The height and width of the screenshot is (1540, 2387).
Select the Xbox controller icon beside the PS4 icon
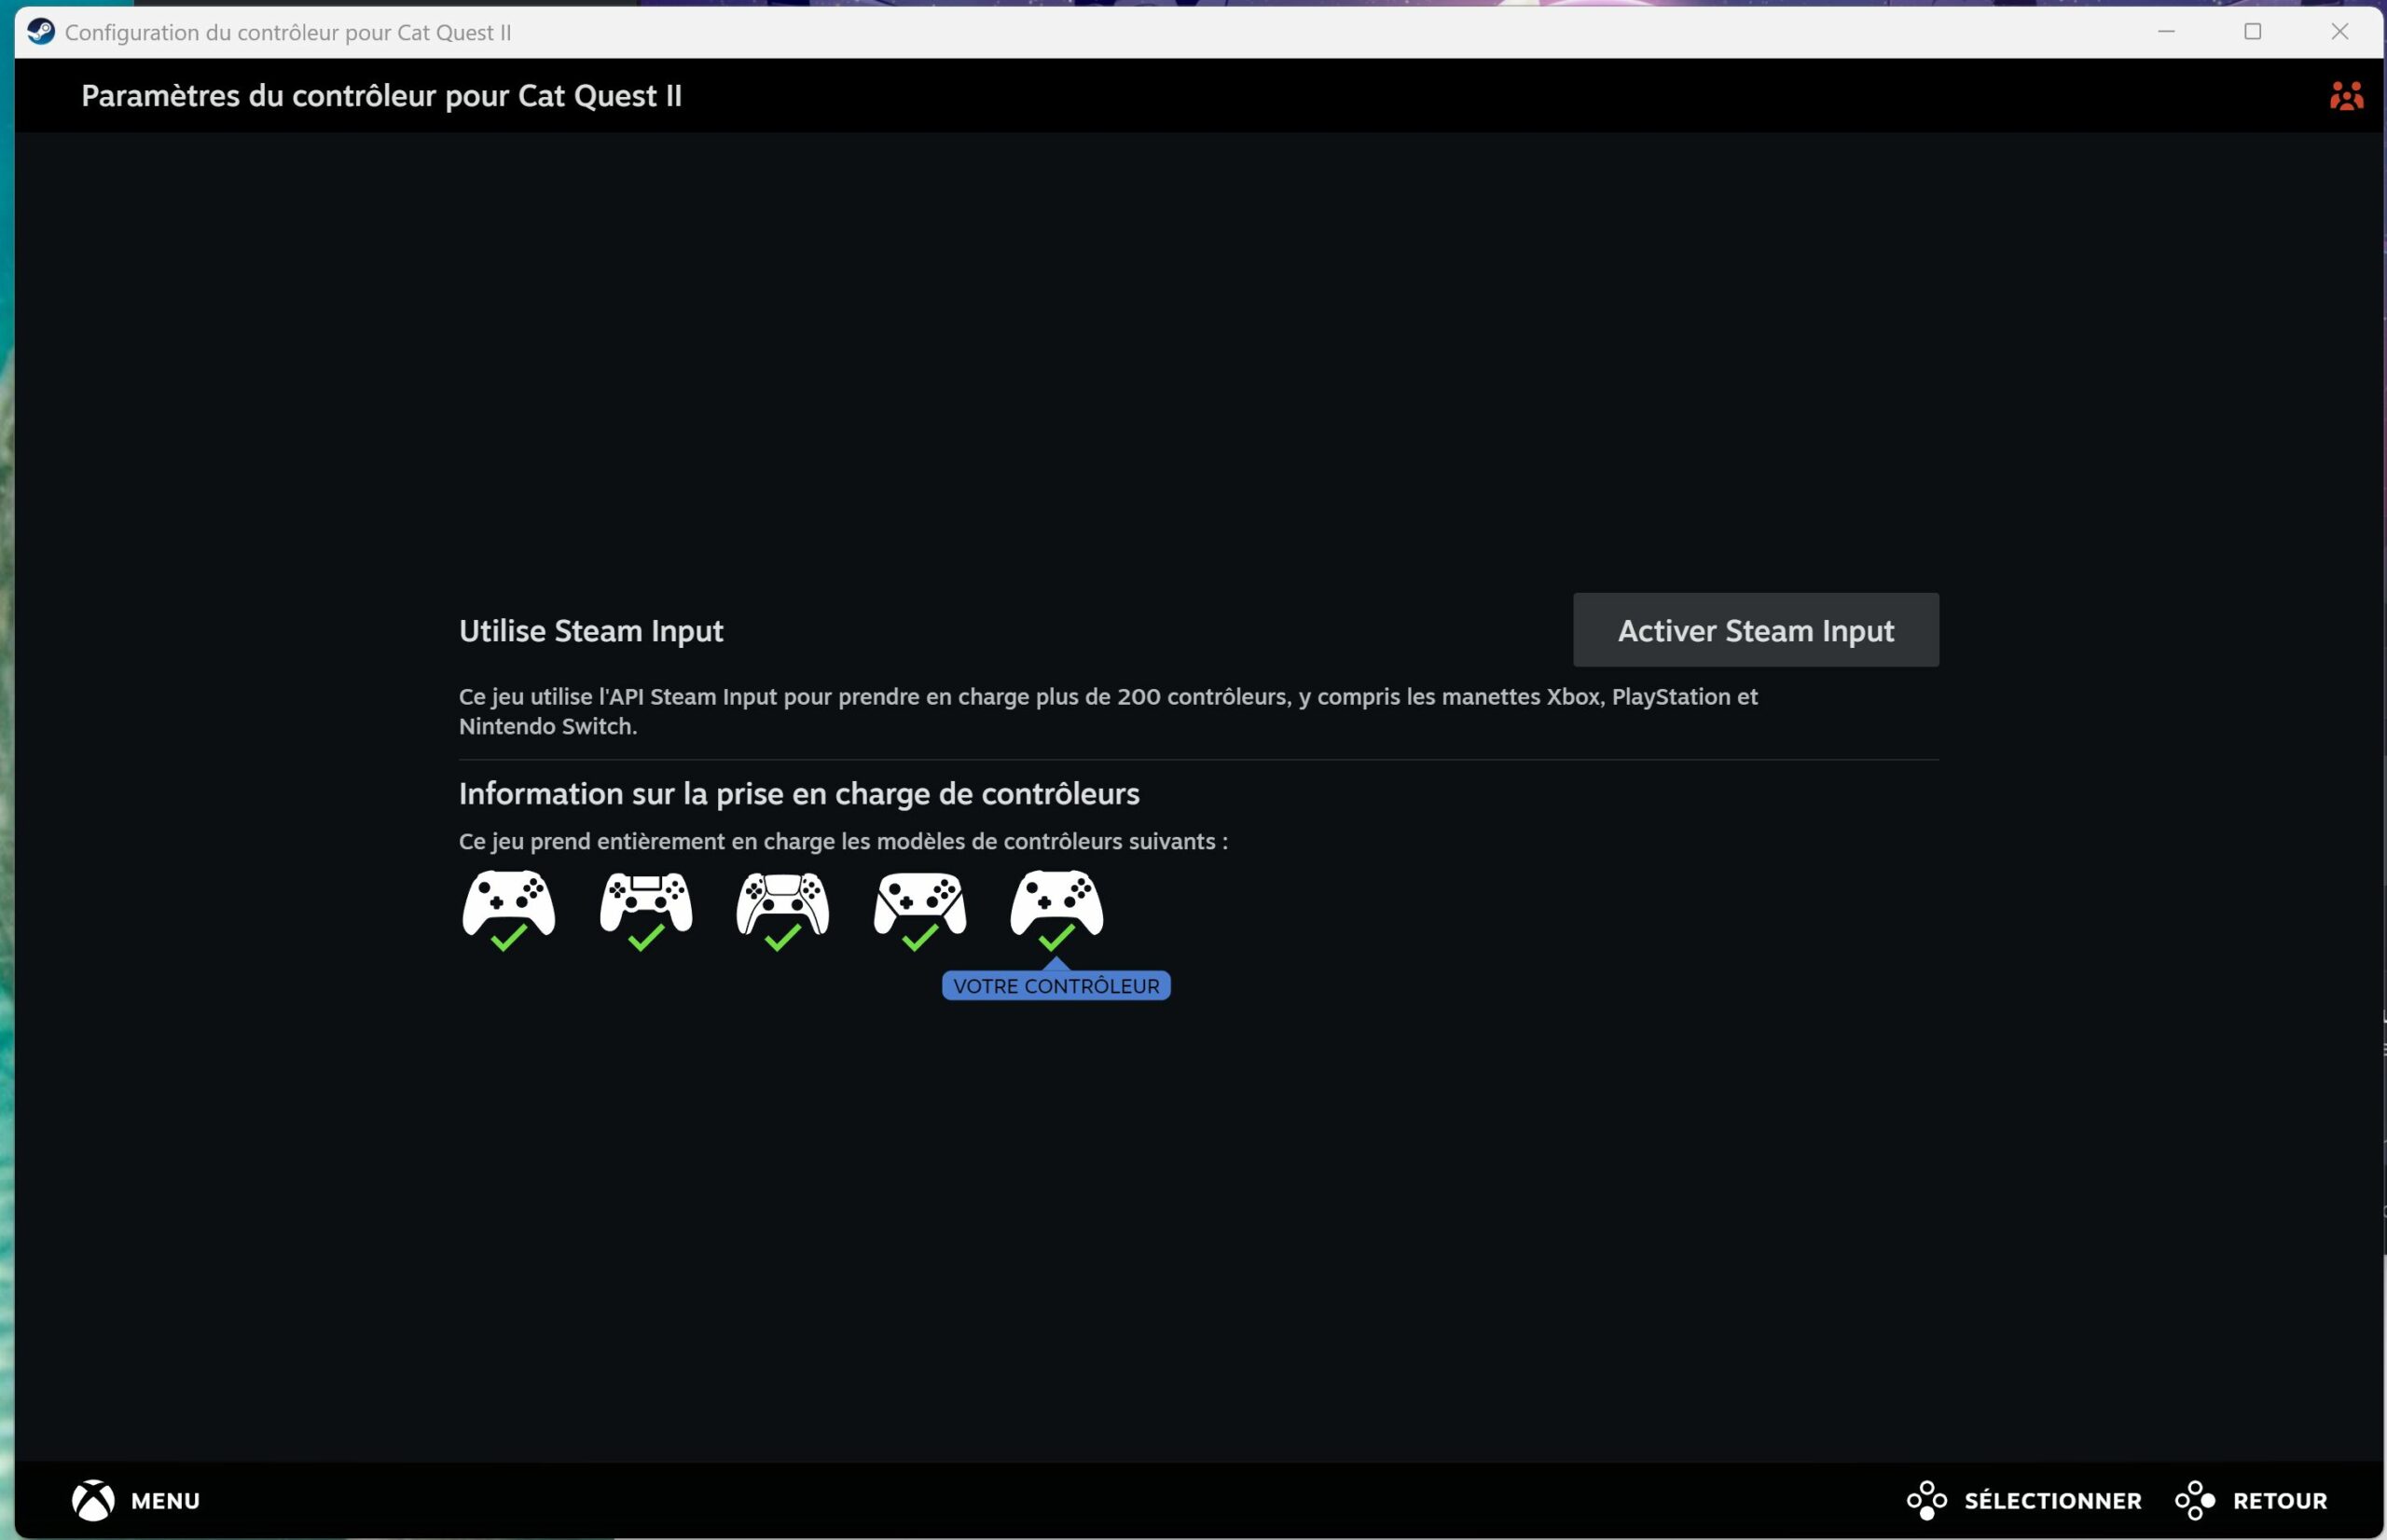point(508,903)
